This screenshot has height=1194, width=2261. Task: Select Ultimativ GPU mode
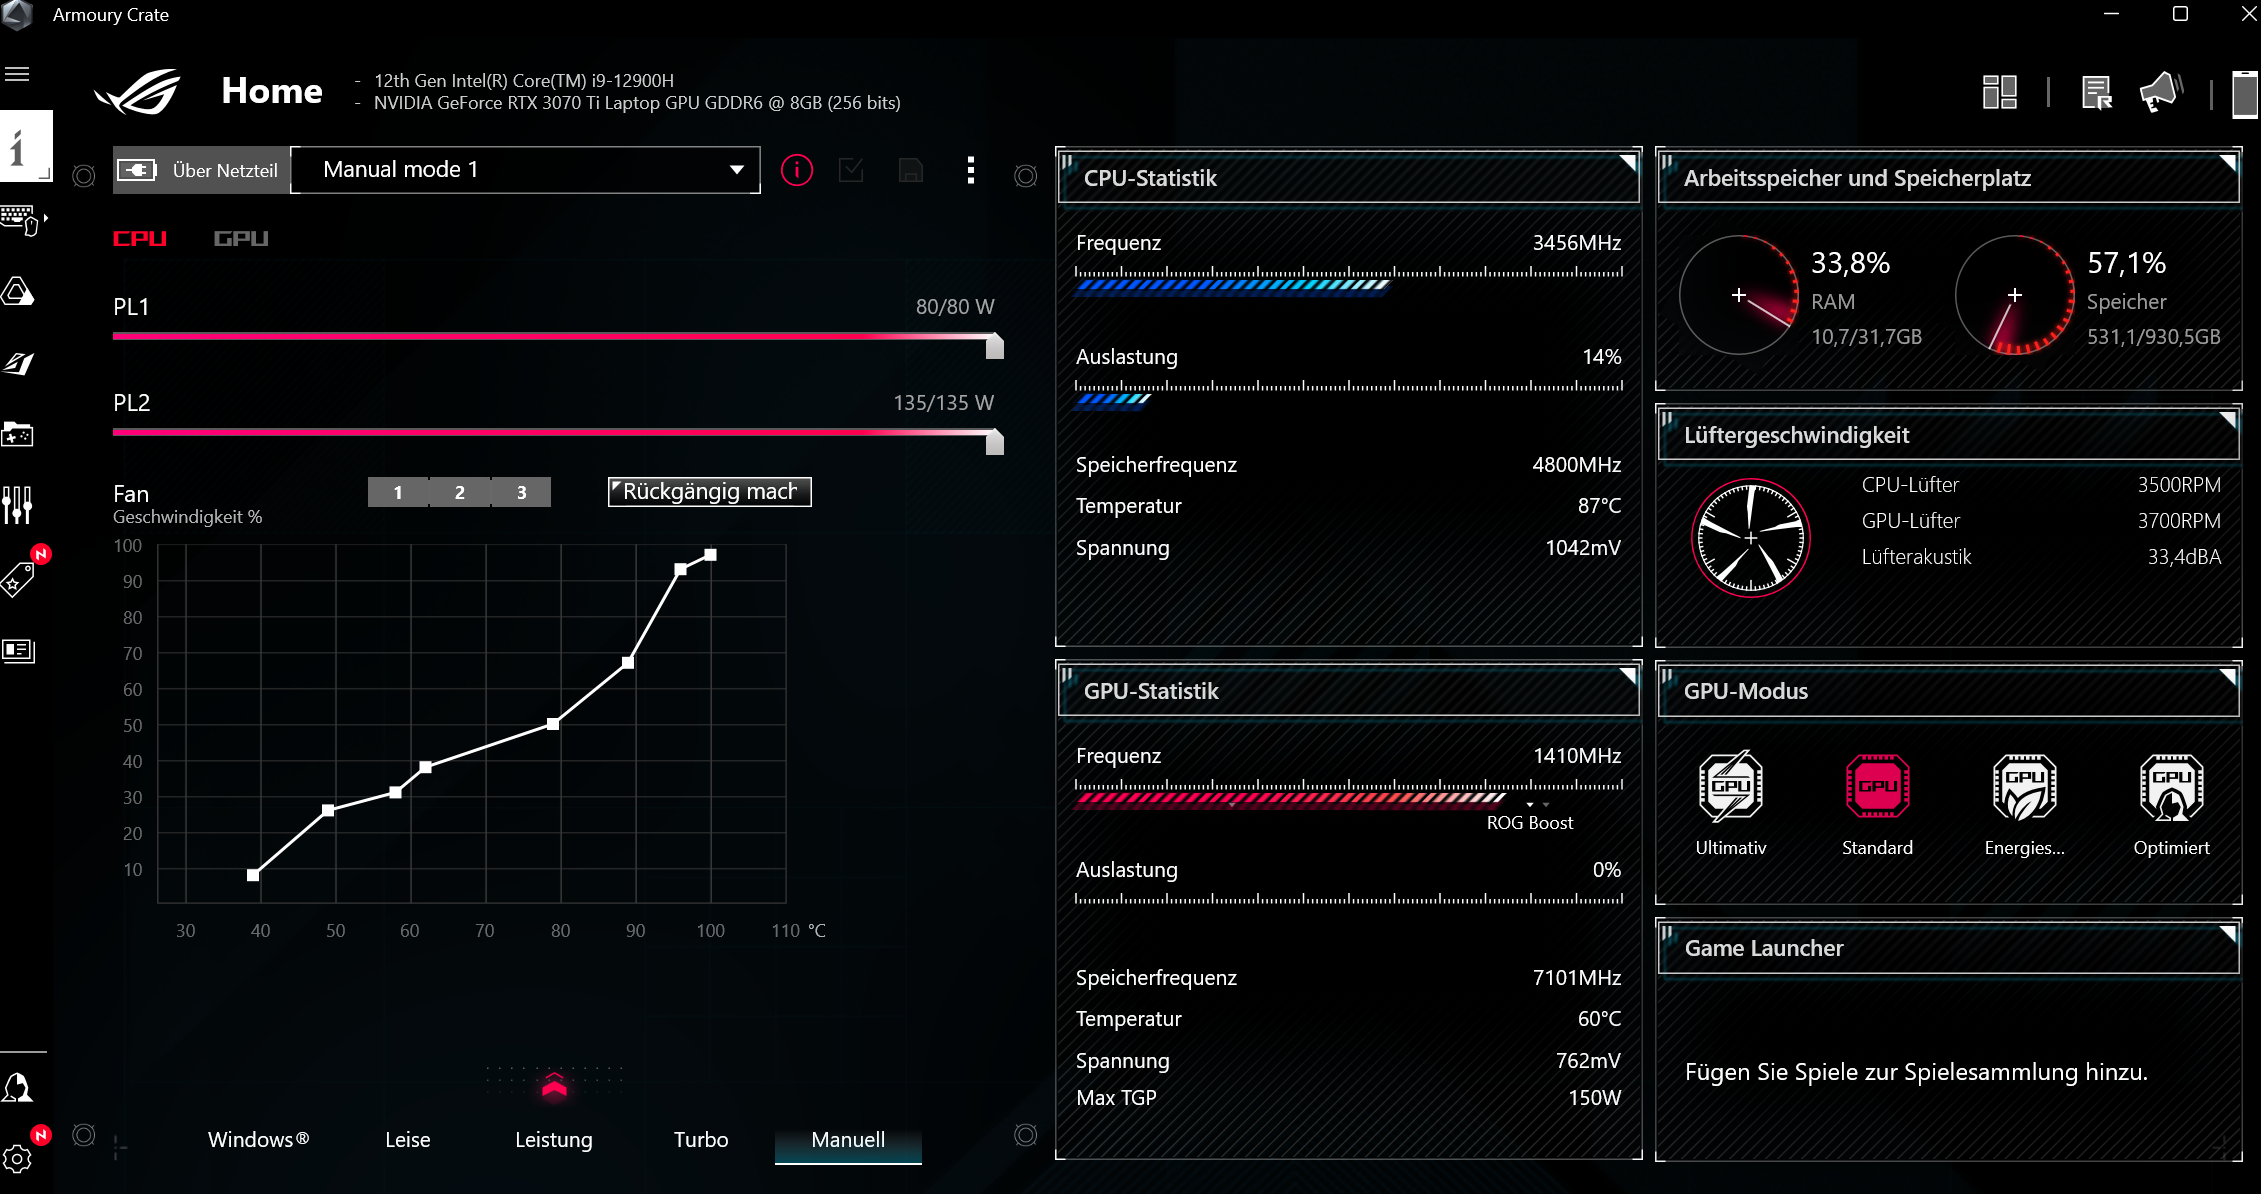(1730, 787)
